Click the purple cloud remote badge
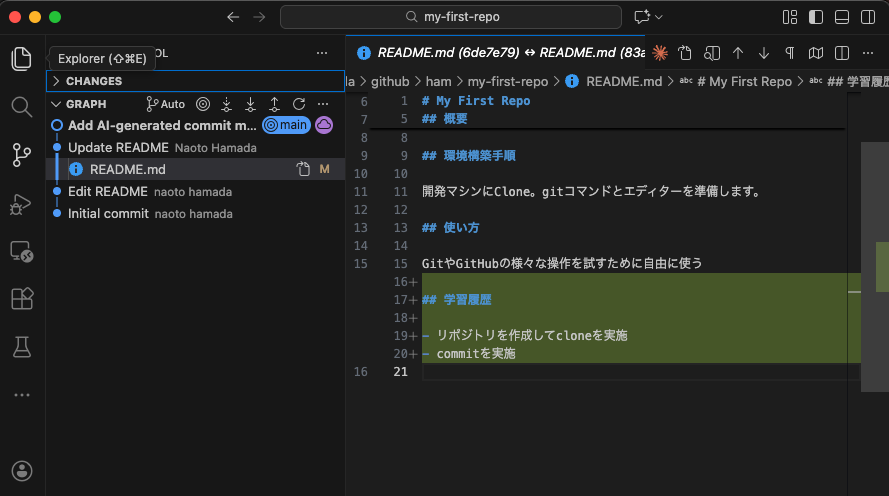 [x=324, y=125]
